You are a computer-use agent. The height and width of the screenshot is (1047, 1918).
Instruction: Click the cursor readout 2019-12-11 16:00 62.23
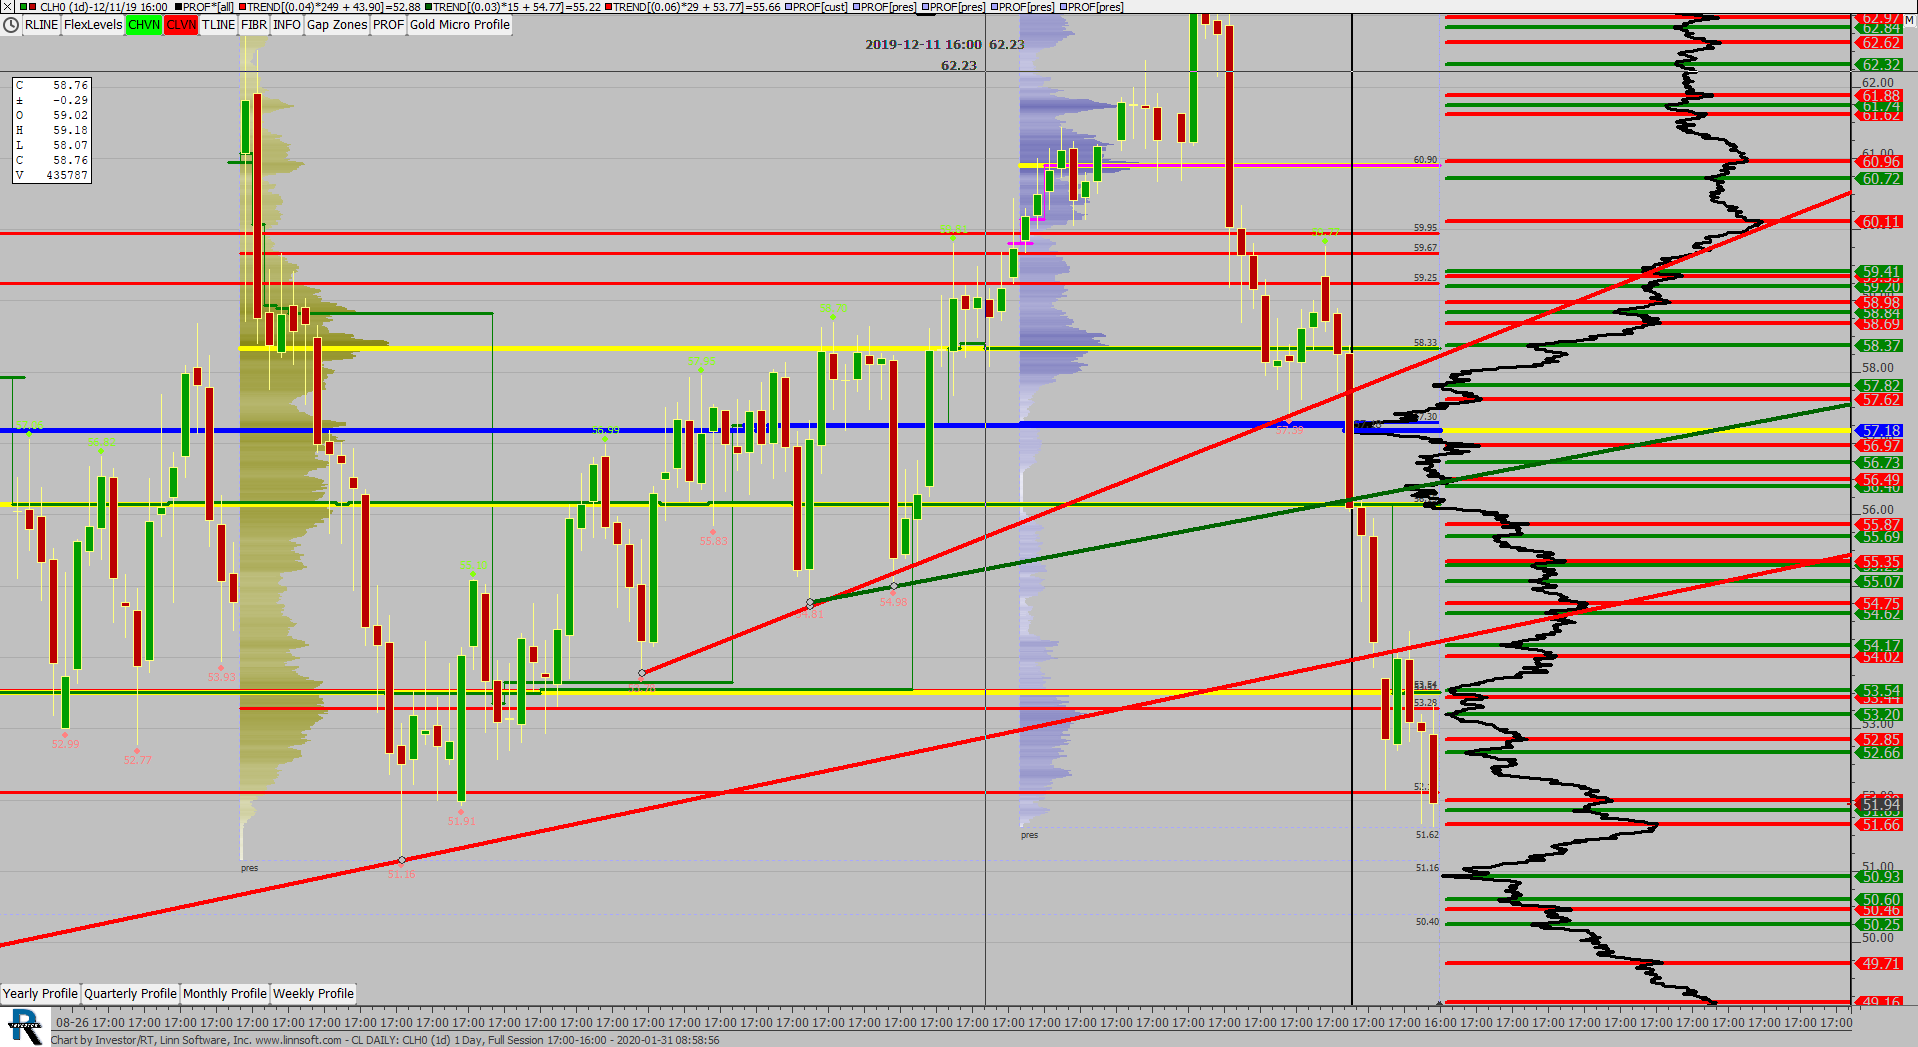[944, 44]
